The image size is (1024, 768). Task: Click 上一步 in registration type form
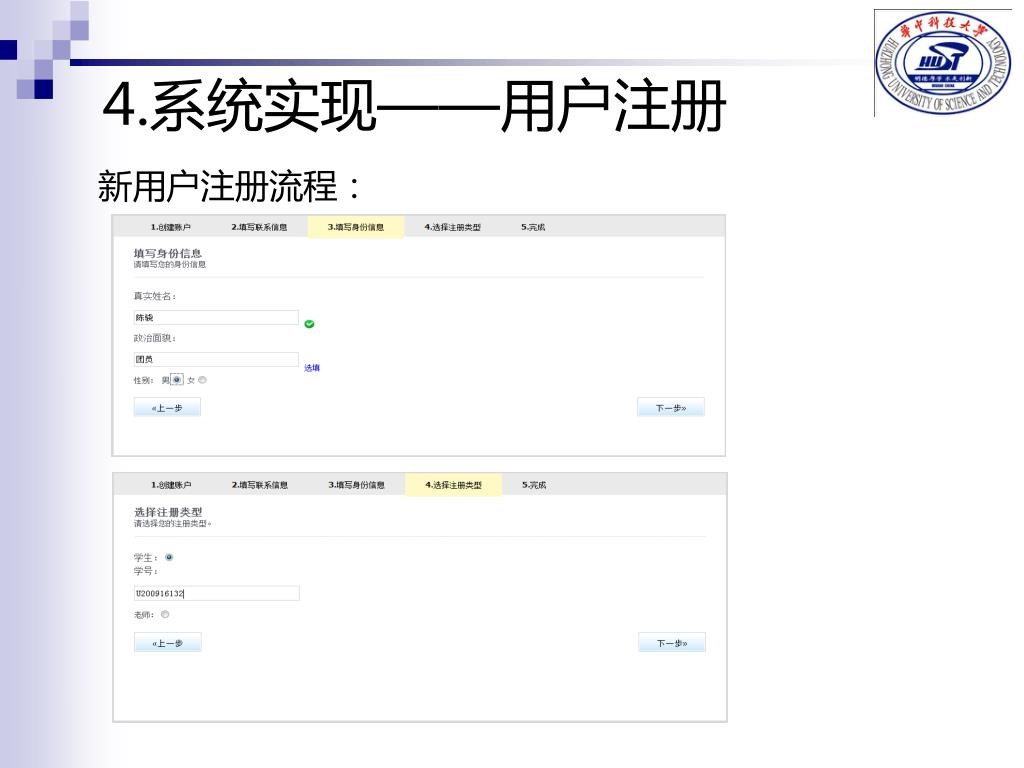(x=168, y=643)
